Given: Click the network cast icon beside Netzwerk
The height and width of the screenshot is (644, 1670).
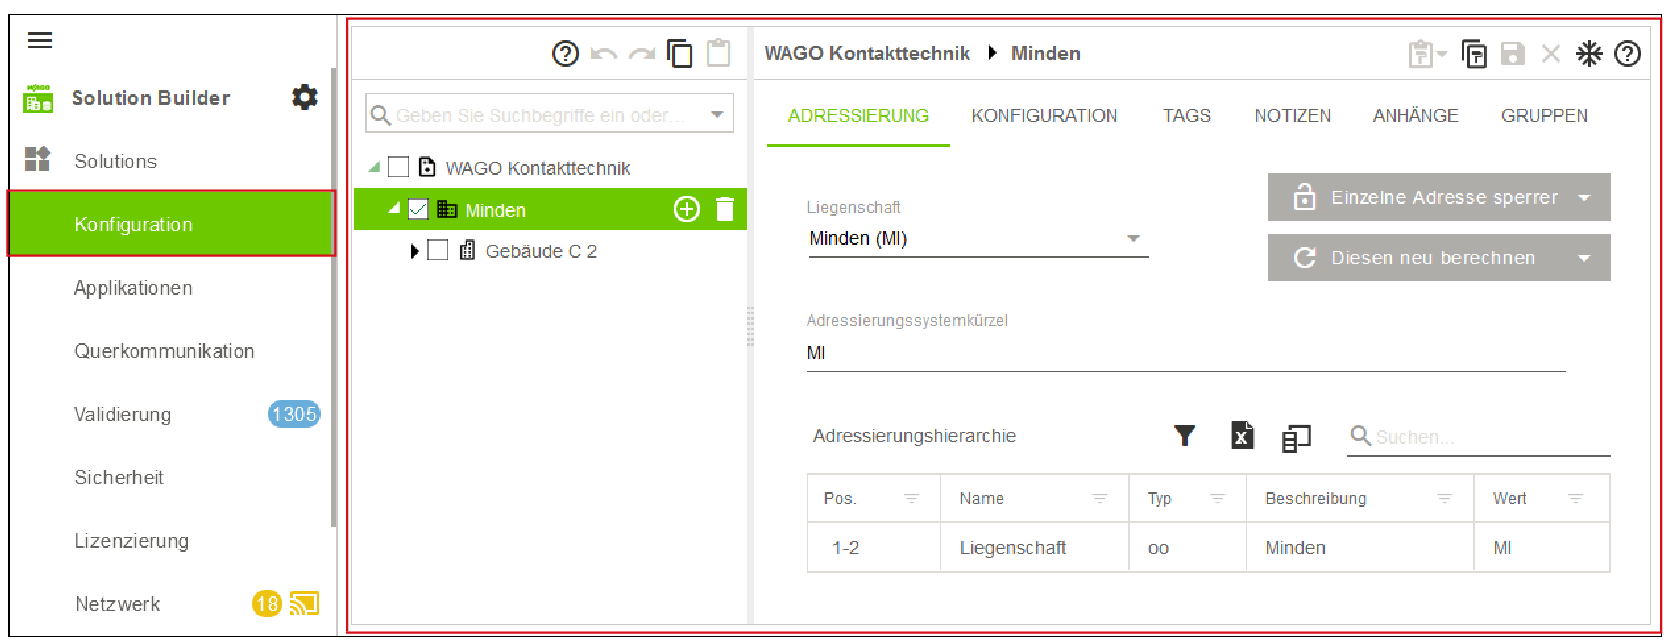Looking at the screenshot, I should click(304, 603).
